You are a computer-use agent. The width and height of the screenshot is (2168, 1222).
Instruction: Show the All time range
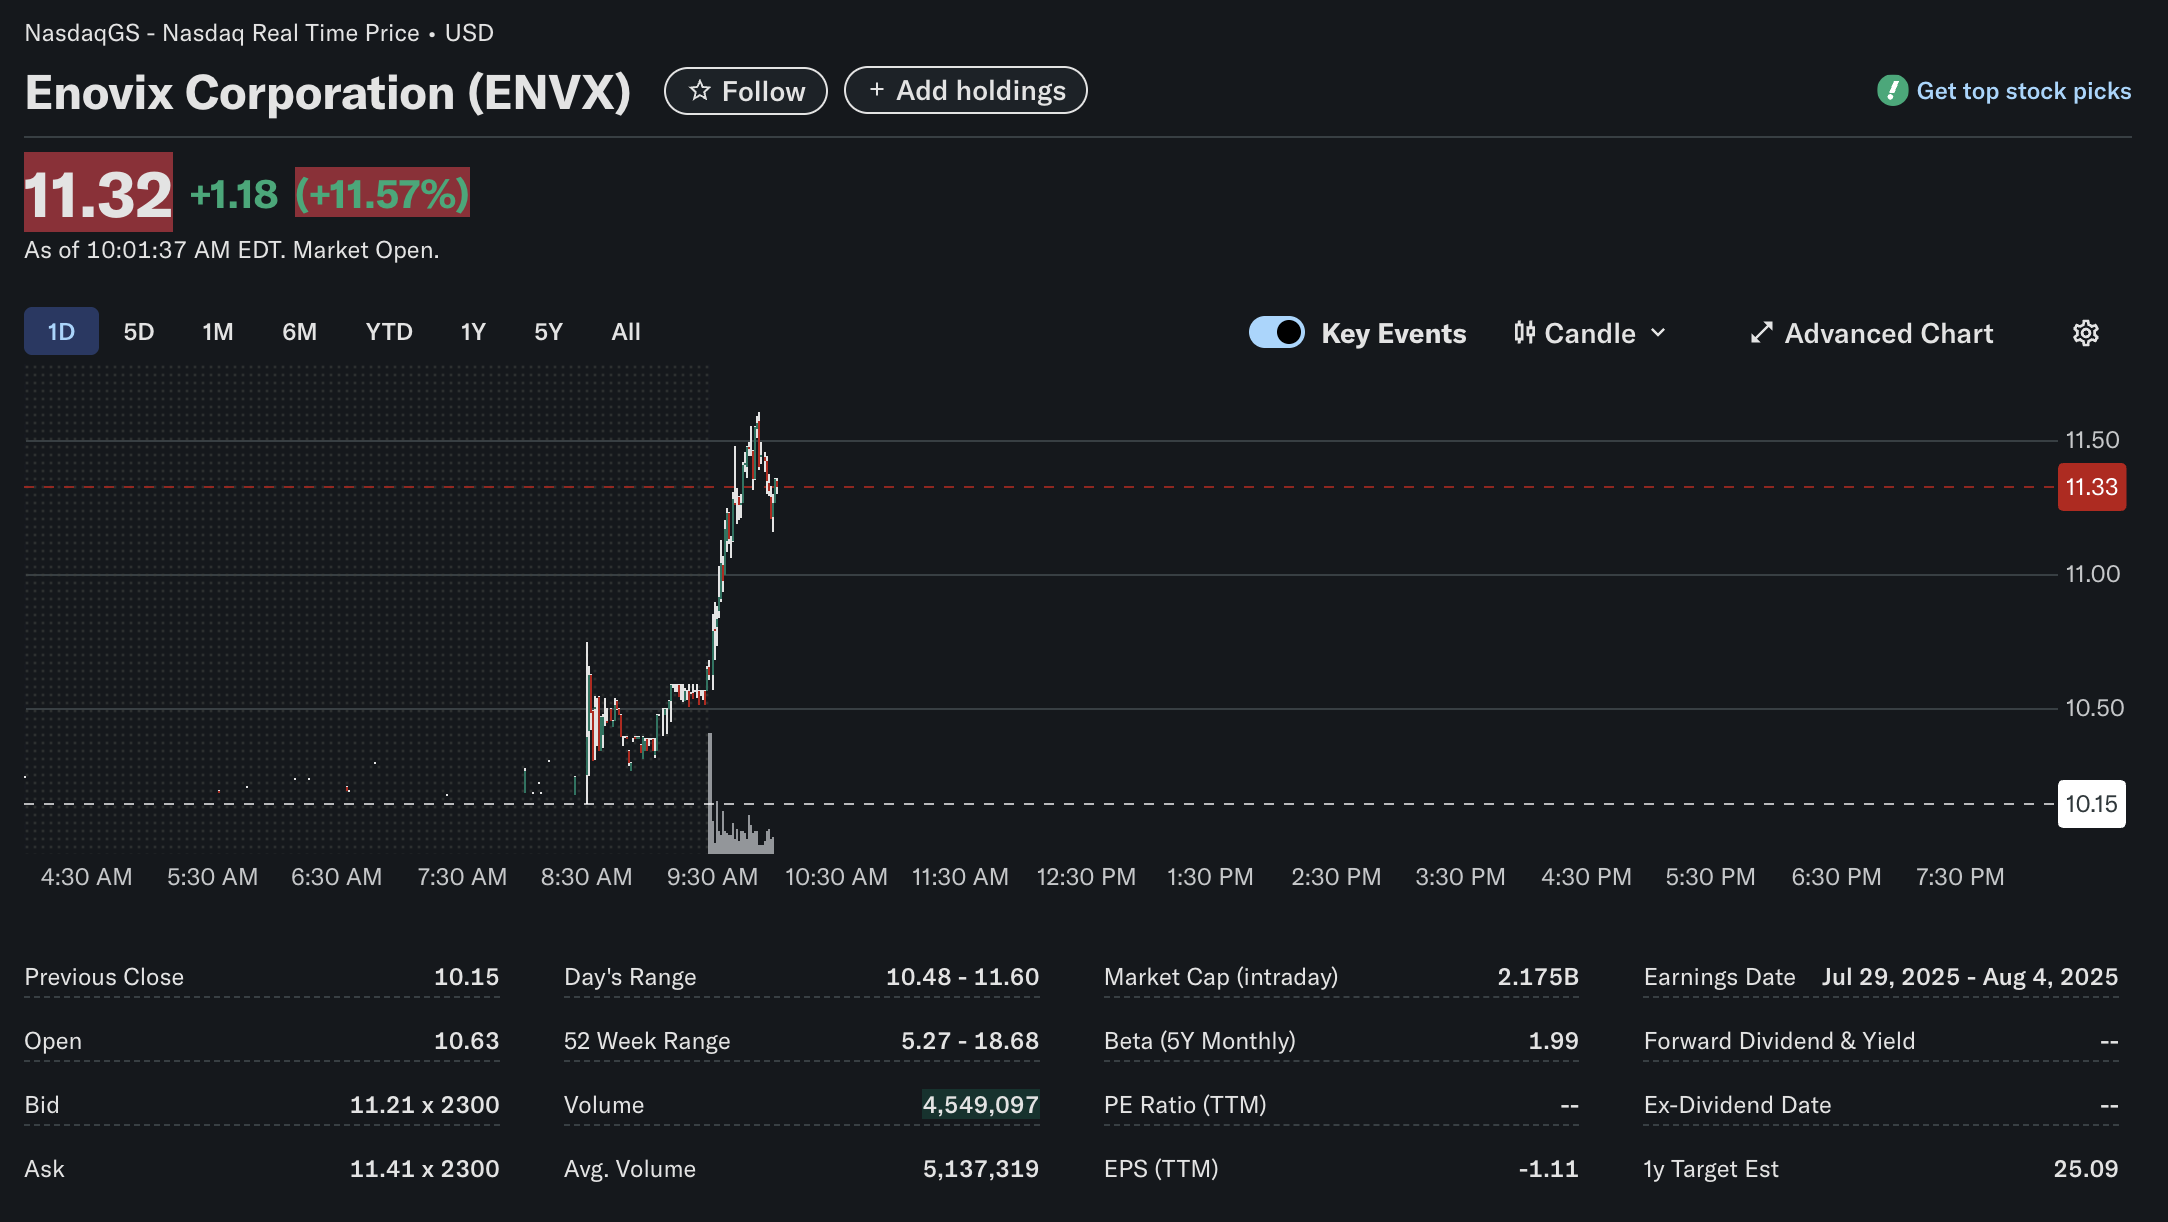pos(626,331)
